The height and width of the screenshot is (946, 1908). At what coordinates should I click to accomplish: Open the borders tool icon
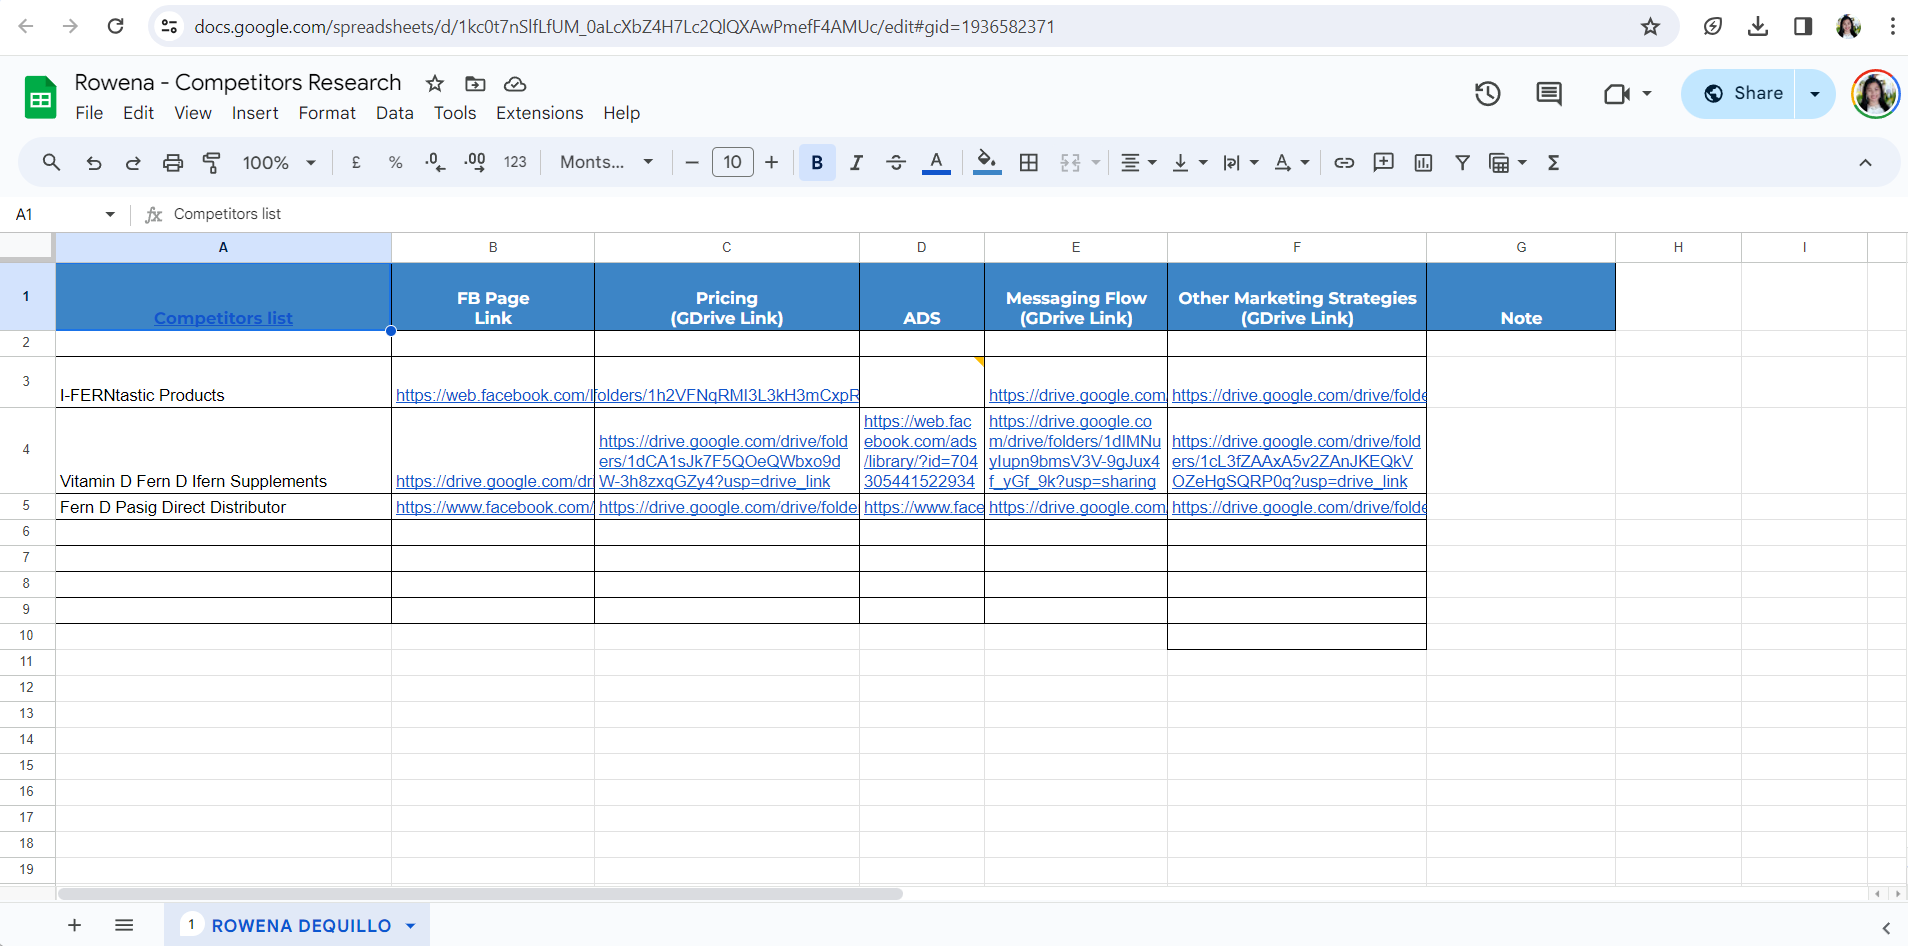click(x=1028, y=163)
